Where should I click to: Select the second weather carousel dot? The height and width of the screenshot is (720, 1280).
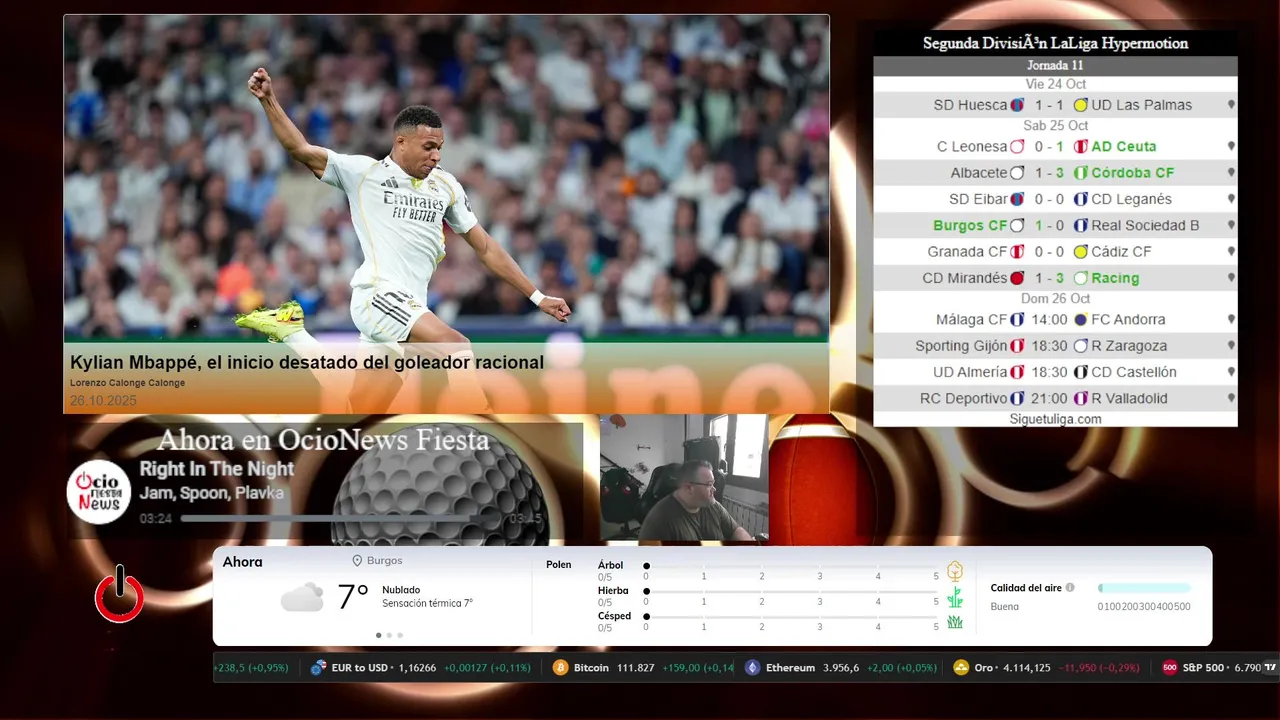[x=389, y=635]
